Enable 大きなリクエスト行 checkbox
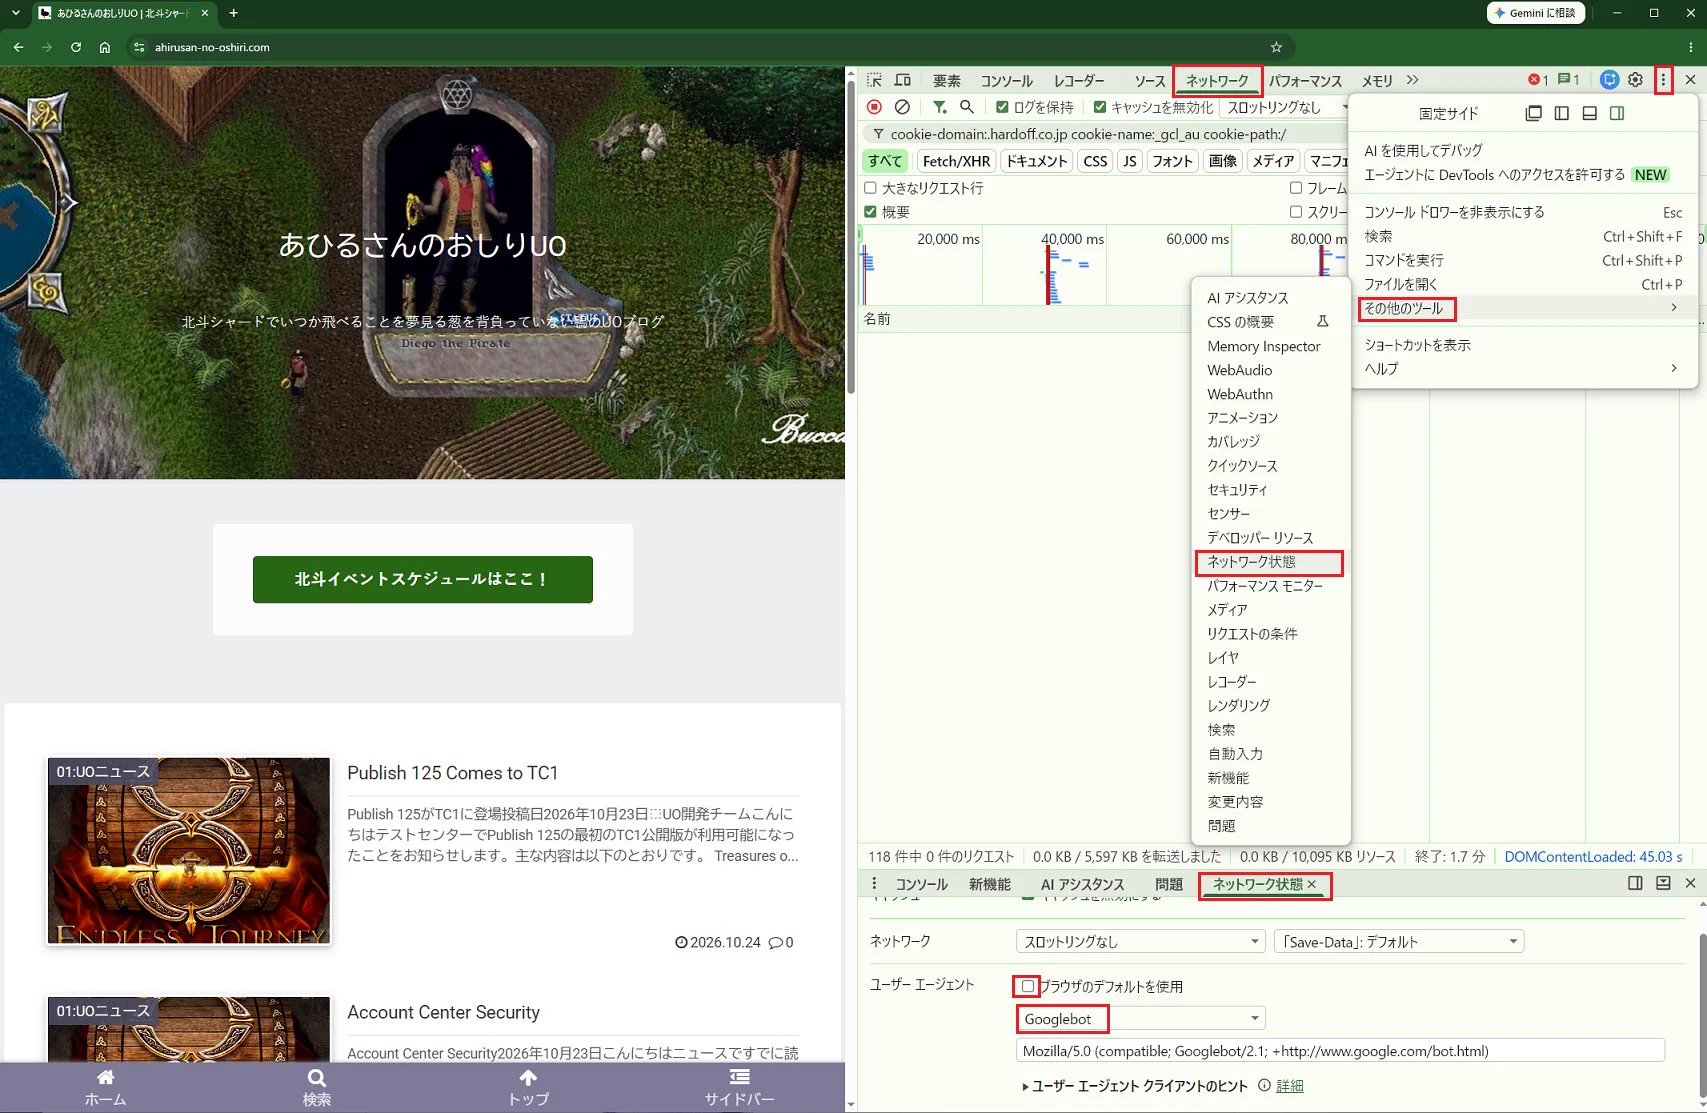This screenshot has height=1113, width=1707. pyautogui.click(x=870, y=188)
